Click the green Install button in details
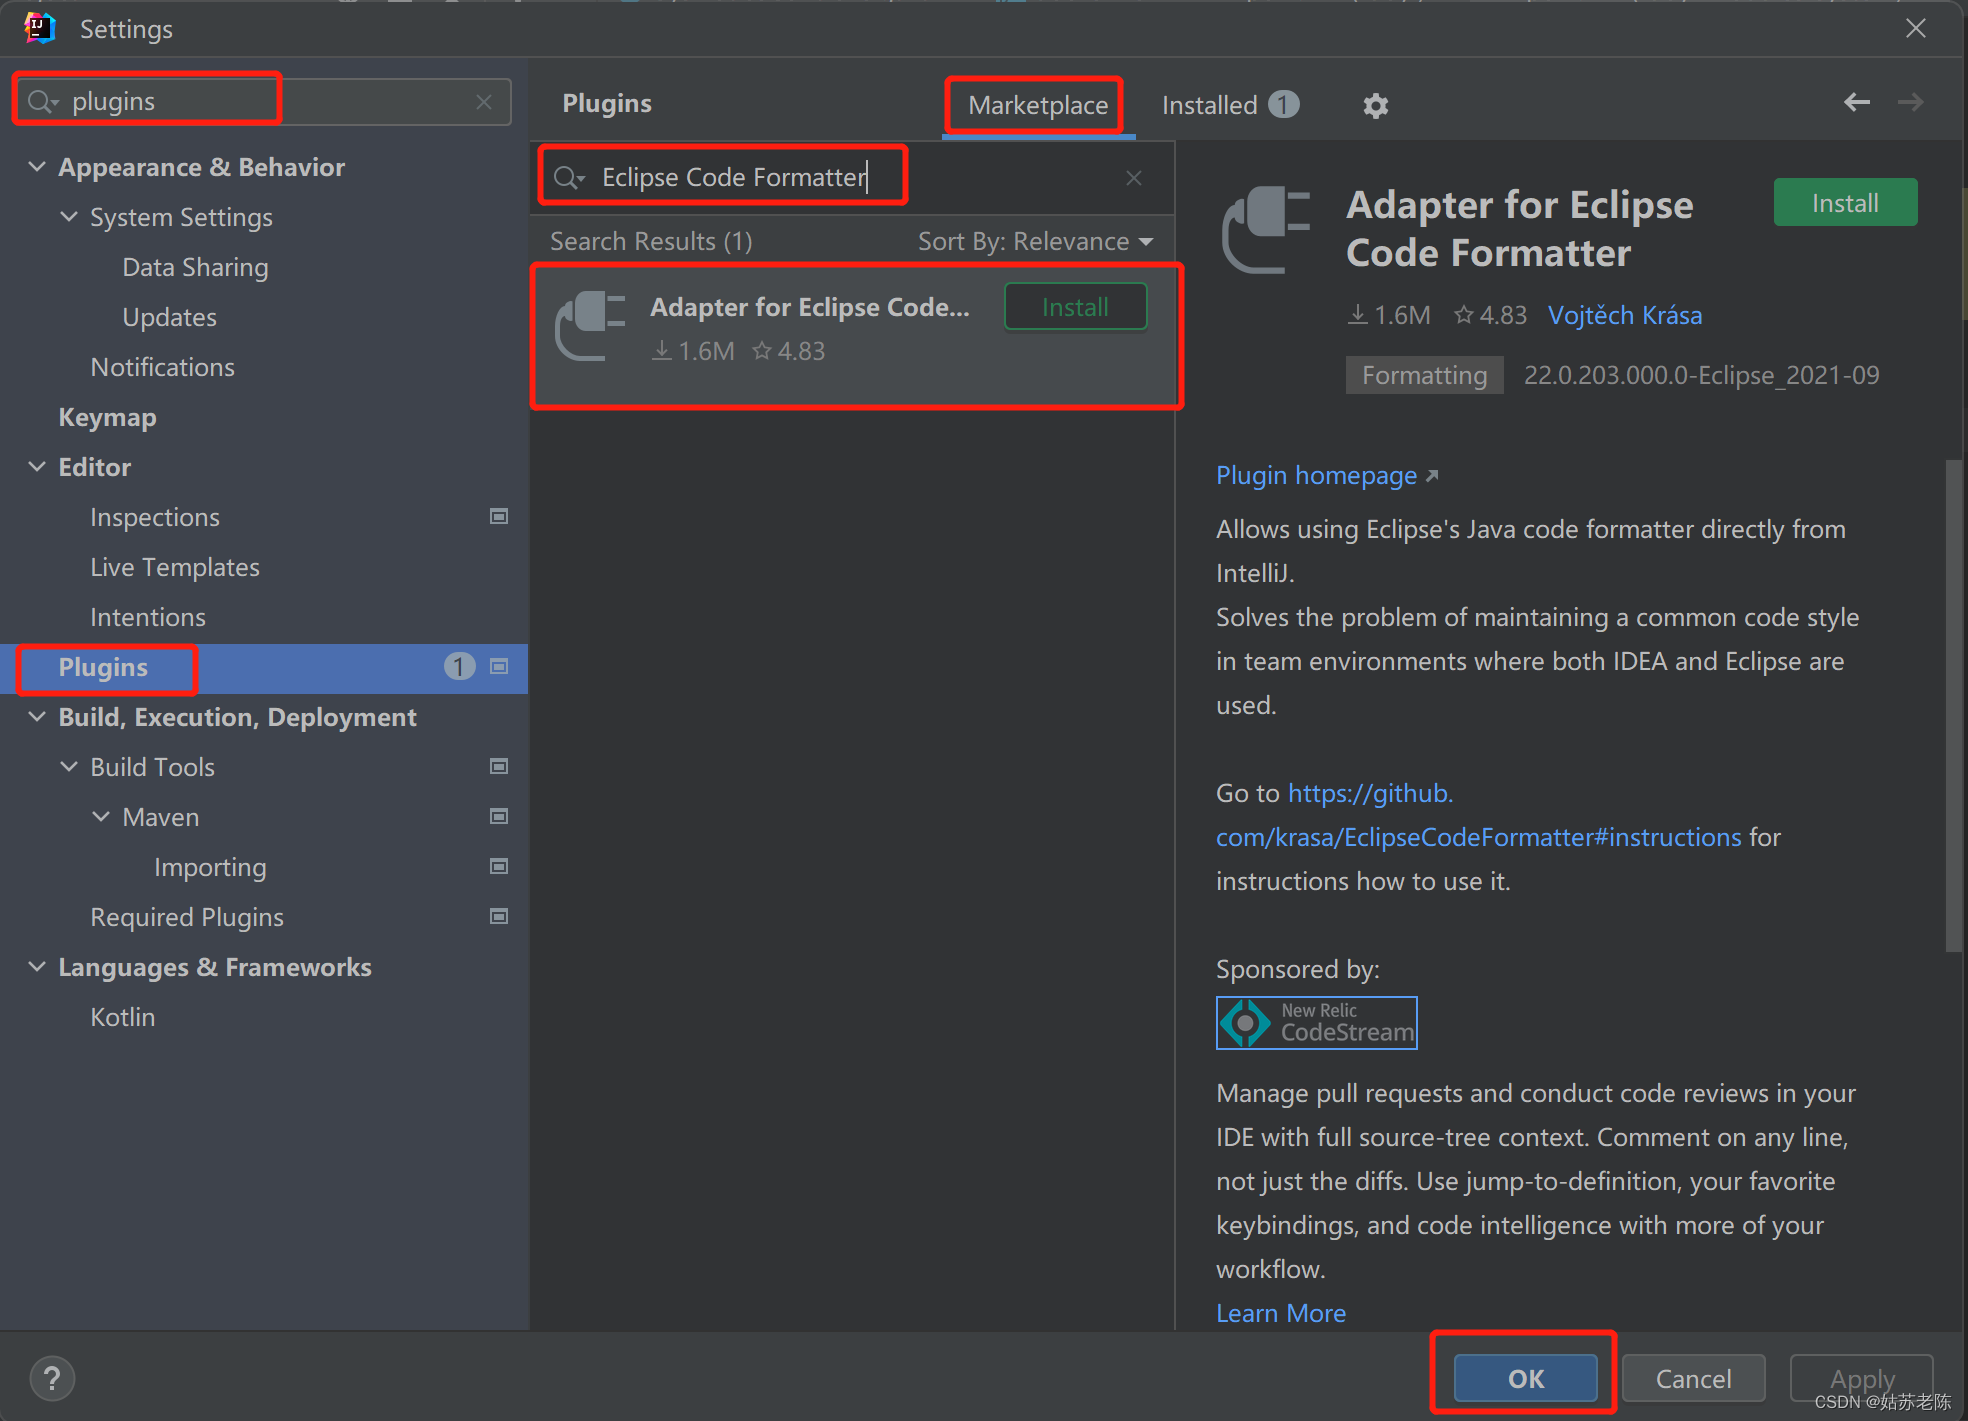The height and width of the screenshot is (1421, 1968). pyautogui.click(x=1845, y=203)
